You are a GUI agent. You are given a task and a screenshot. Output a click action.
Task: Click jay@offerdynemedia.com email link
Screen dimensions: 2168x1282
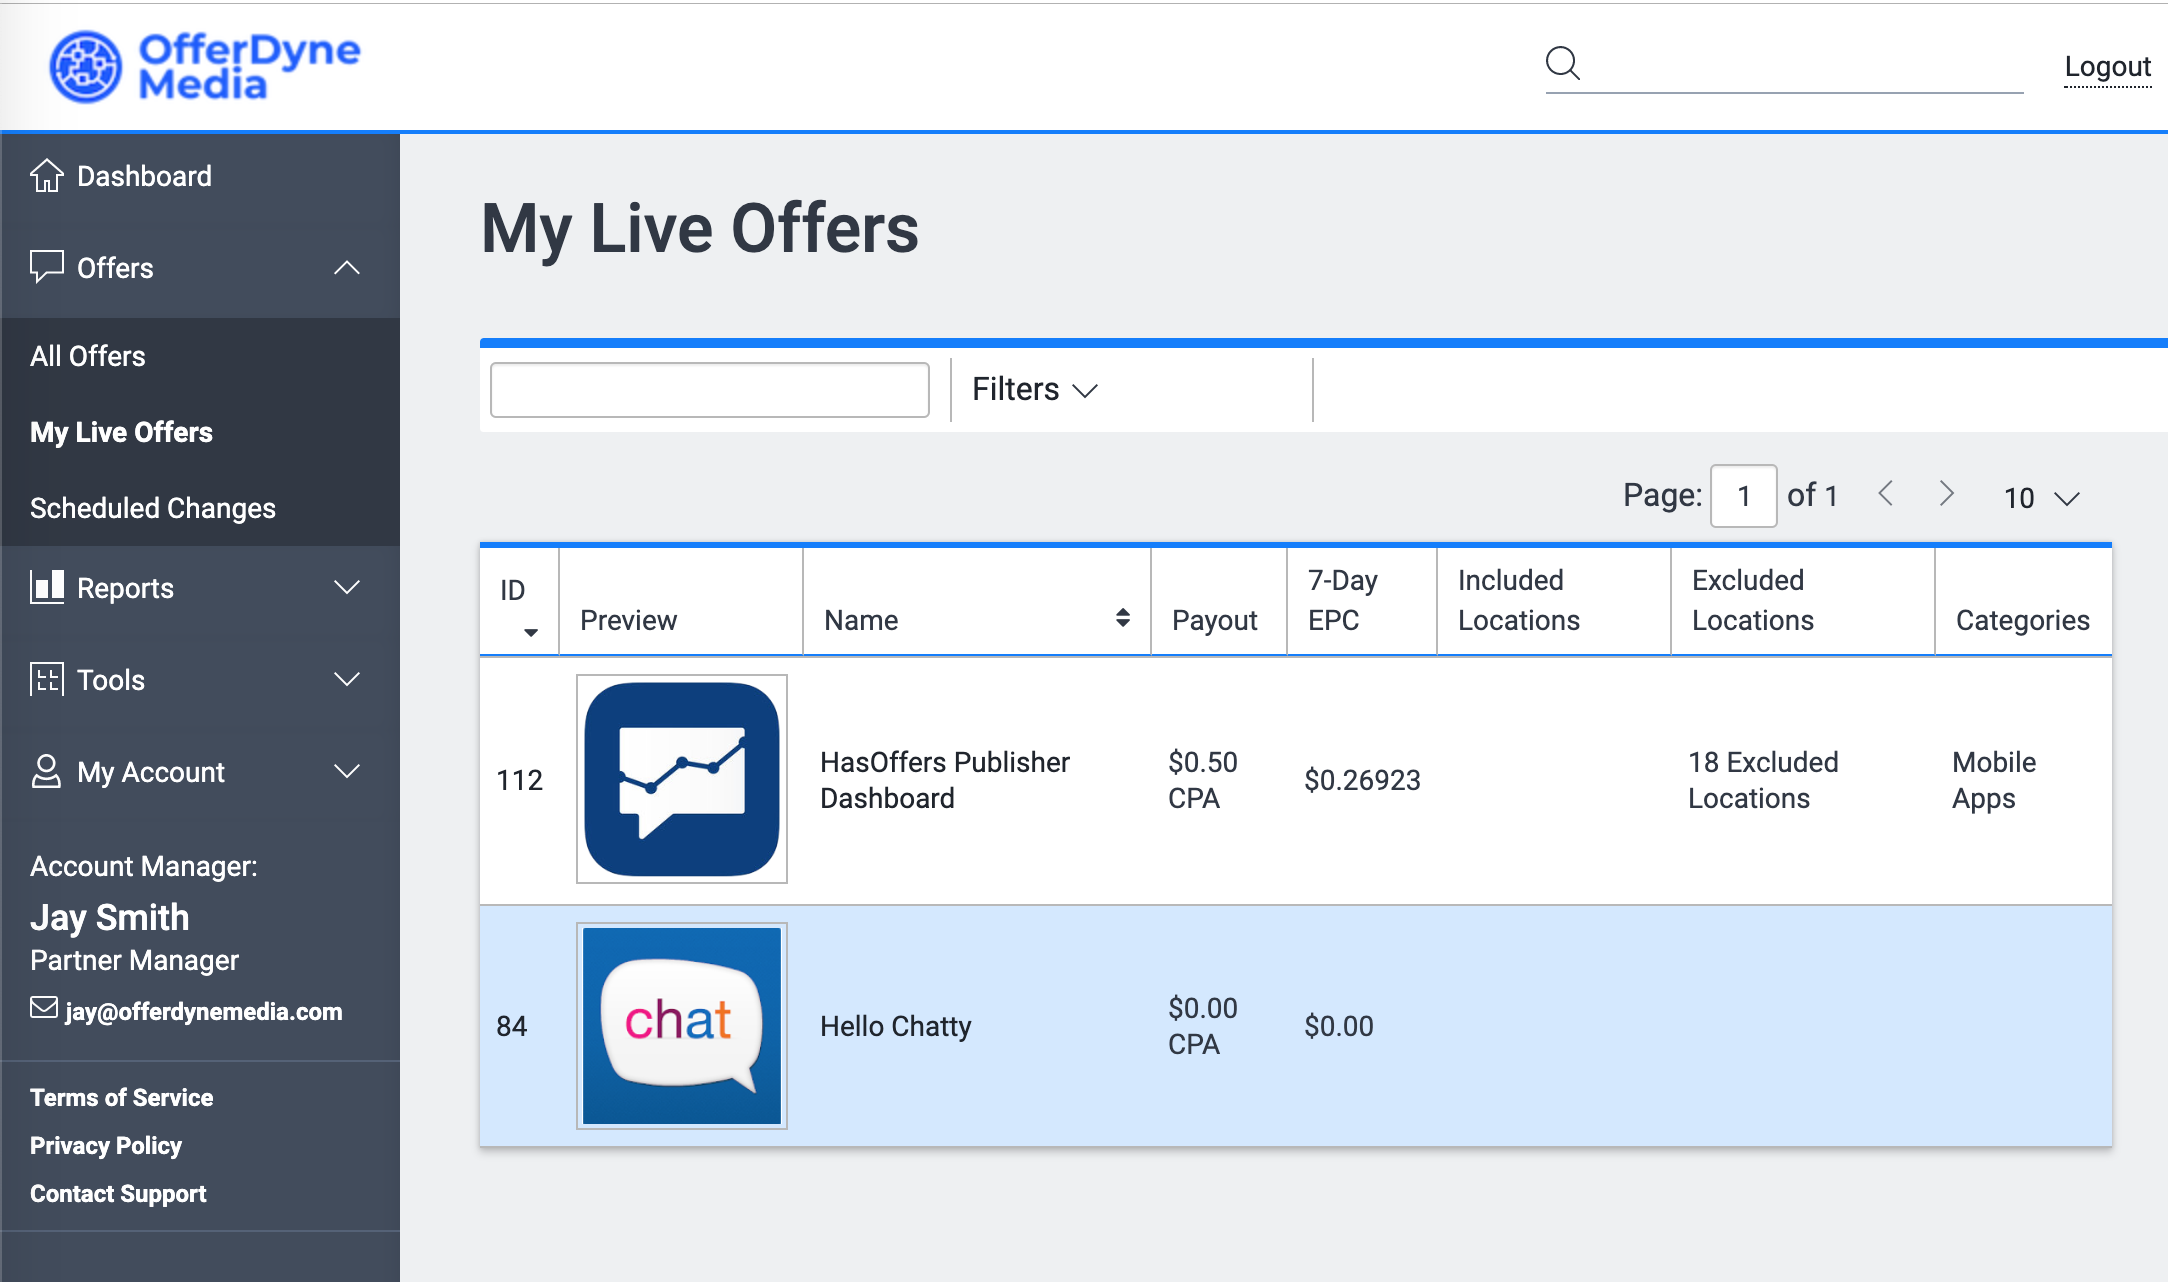coord(204,1011)
